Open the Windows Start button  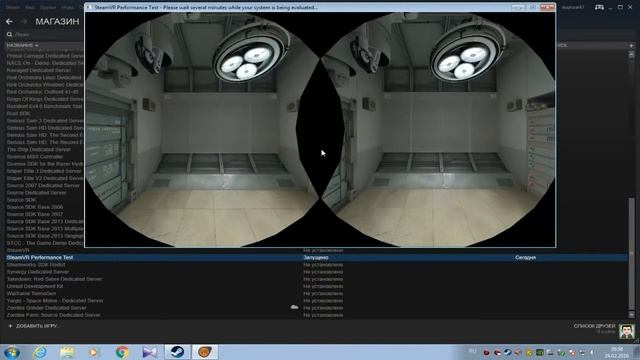tap(11, 352)
